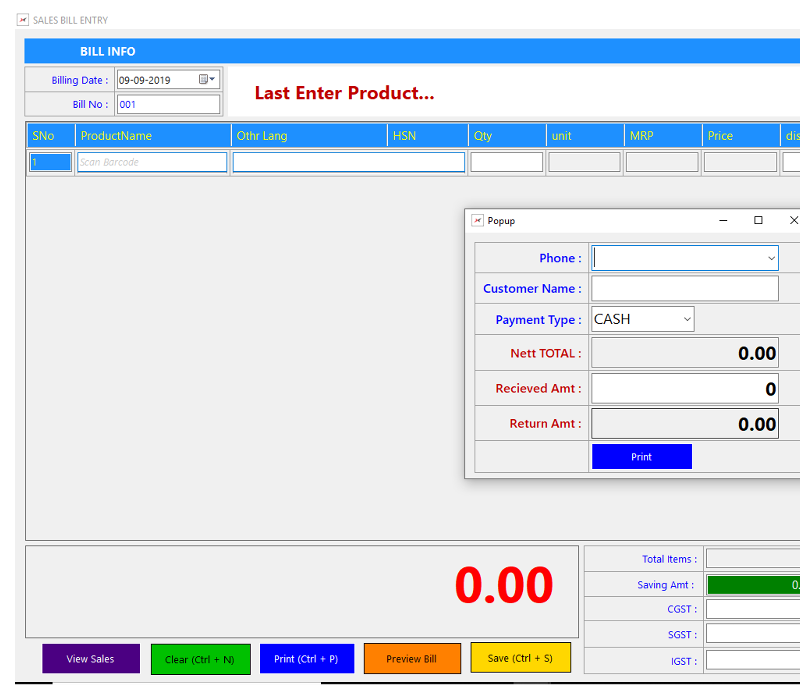Click the purple View Sales button
Viewport: 800px width, 700px height.
tap(91, 659)
